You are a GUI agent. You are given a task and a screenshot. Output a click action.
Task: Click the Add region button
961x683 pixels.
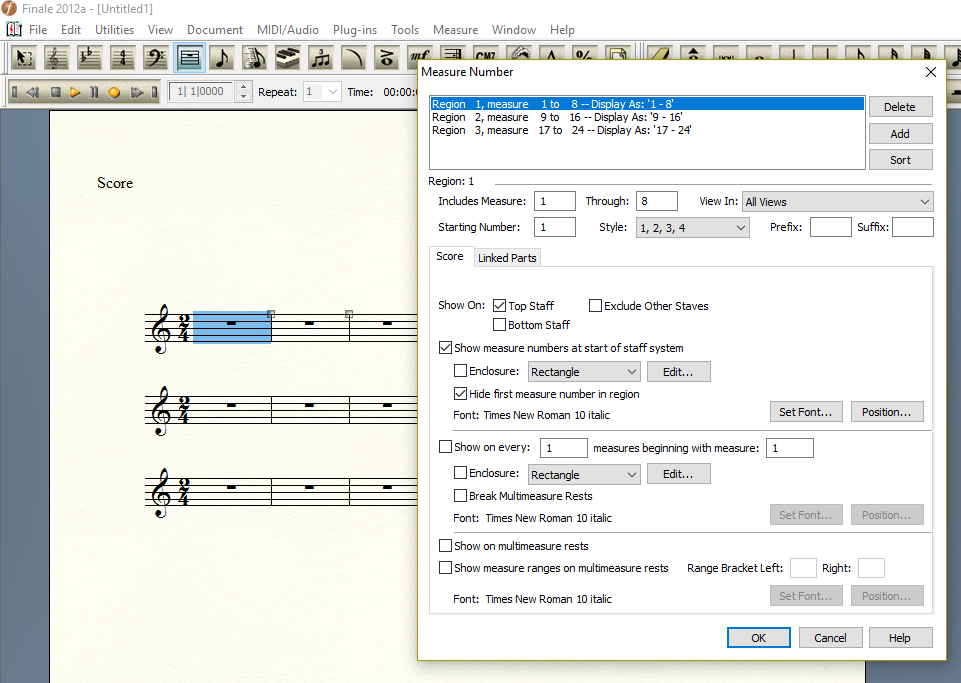(x=900, y=133)
